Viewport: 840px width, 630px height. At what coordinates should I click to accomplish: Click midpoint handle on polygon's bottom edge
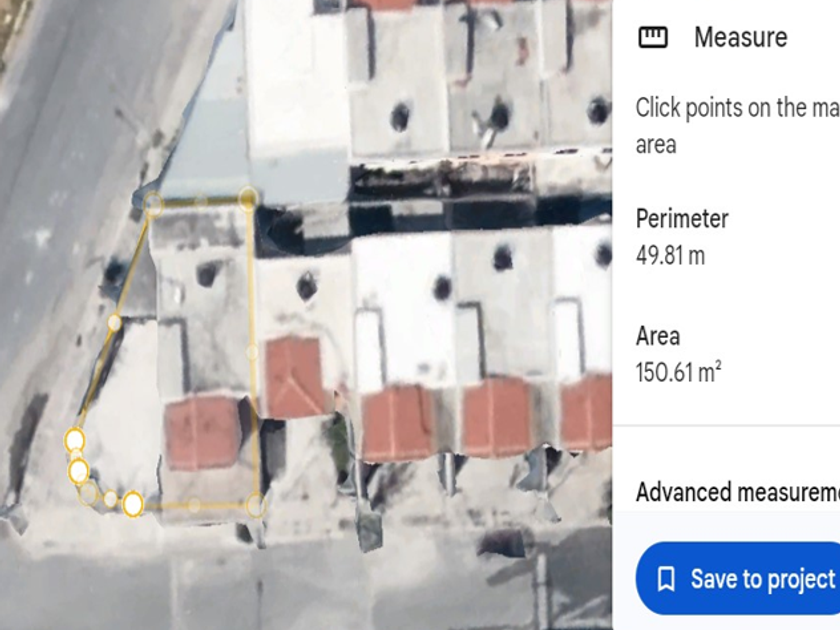(194, 505)
